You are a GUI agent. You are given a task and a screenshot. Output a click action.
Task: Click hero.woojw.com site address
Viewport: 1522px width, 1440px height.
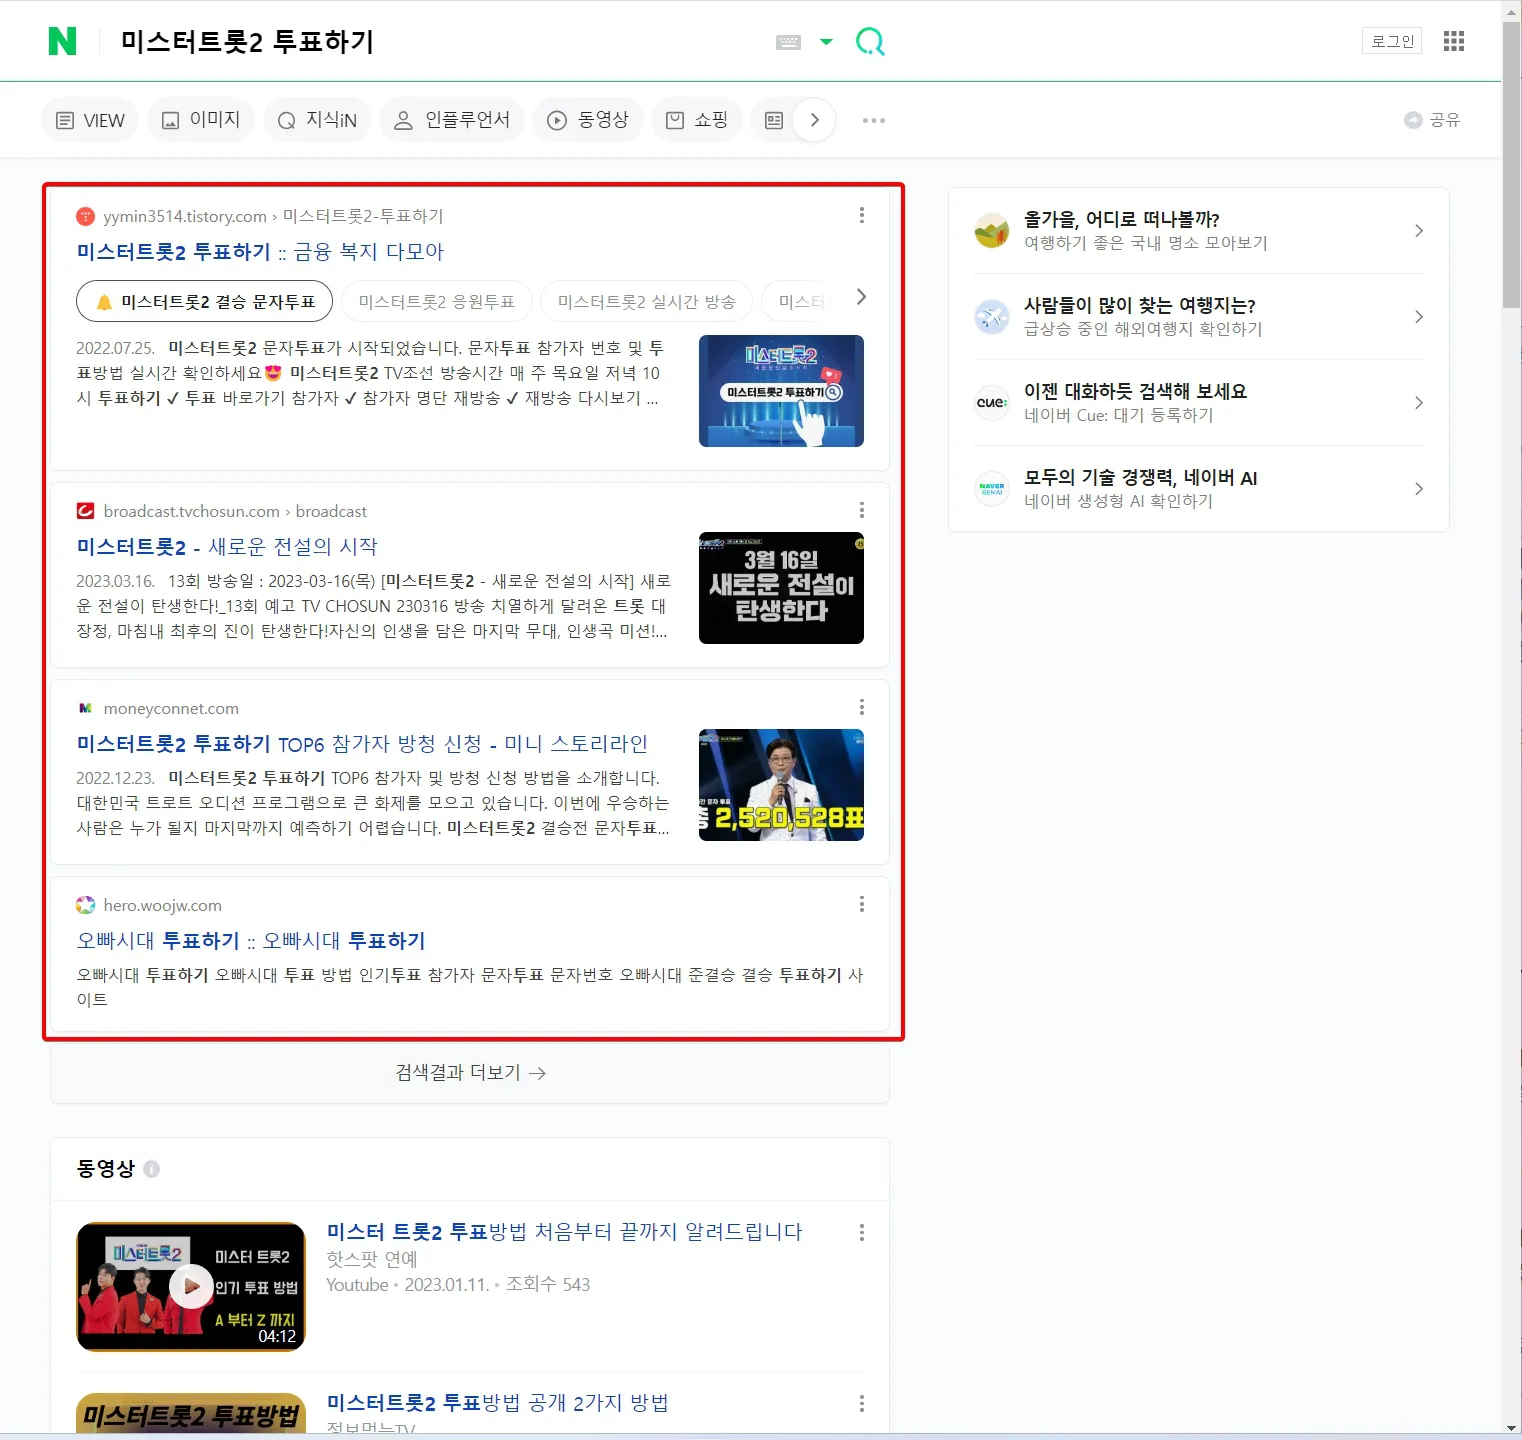(162, 905)
